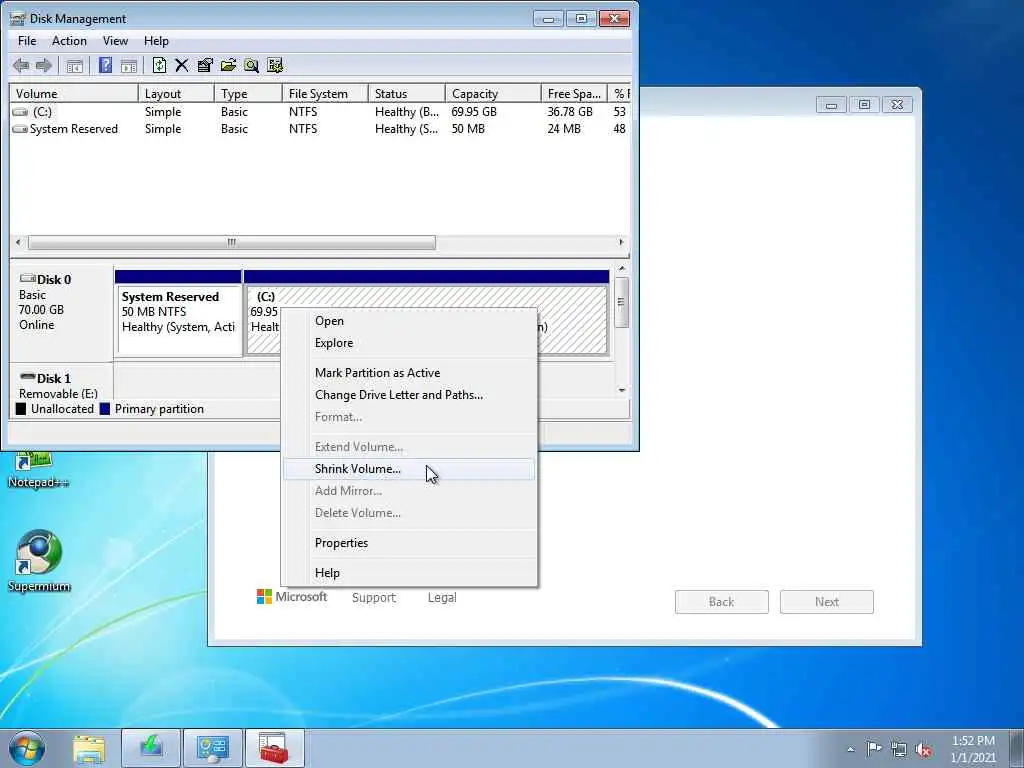
Task: Click the black X Delete toolbar icon
Action: [x=182, y=65]
